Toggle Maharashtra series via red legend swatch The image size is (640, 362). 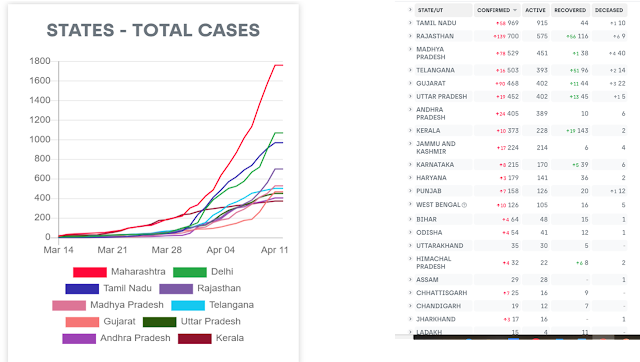[x=90, y=272]
